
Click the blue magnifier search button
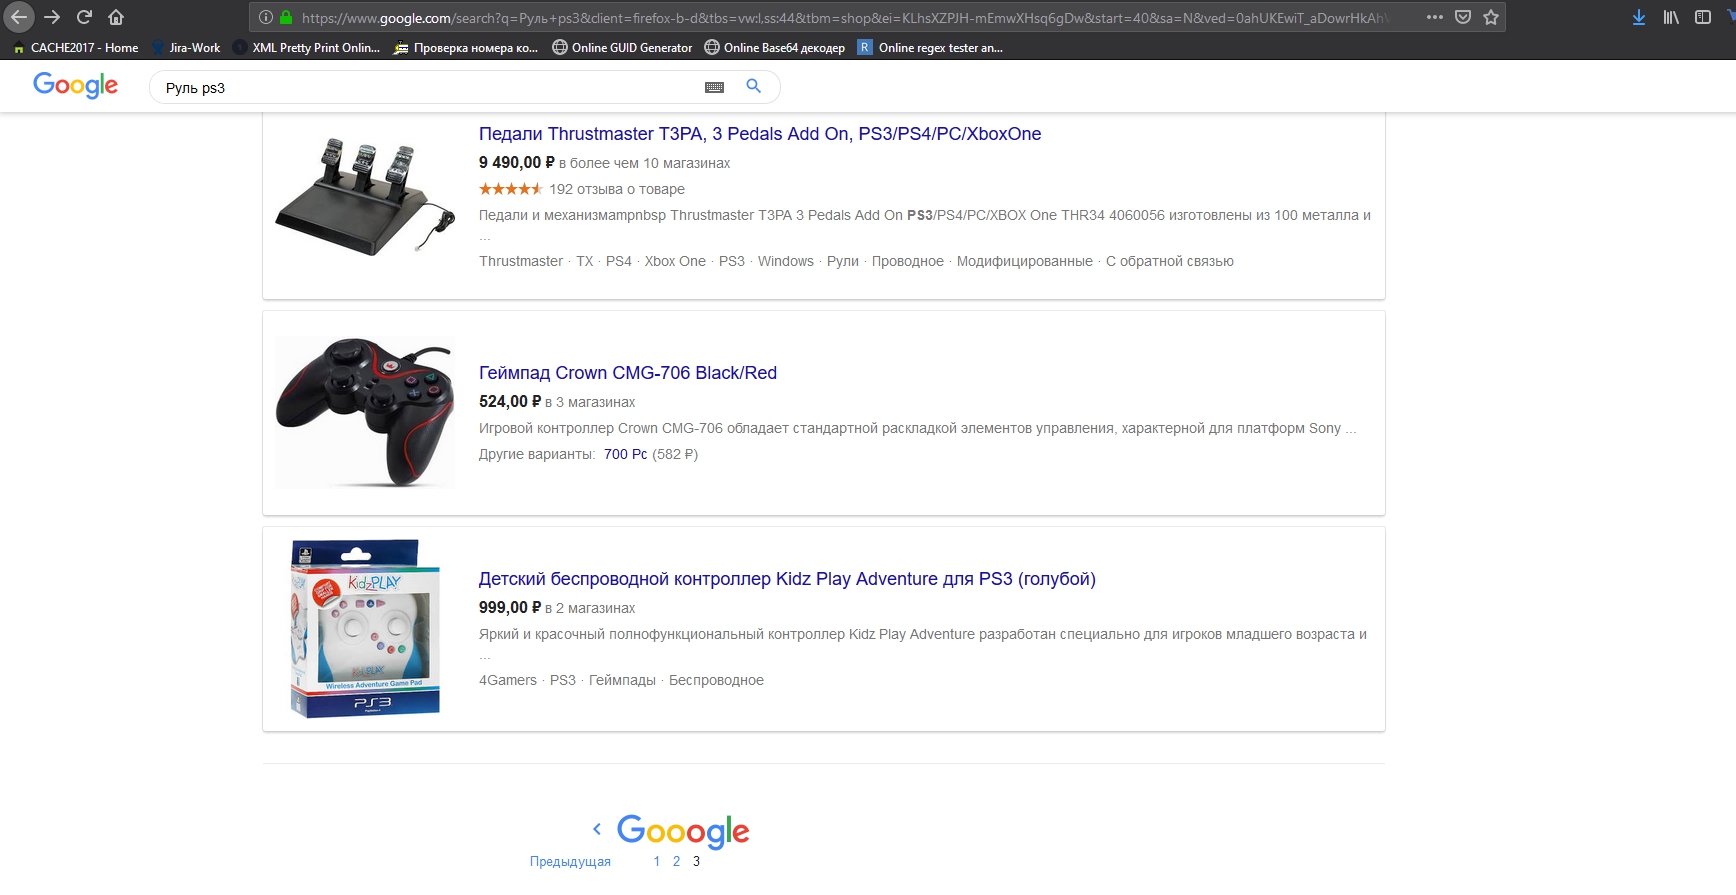click(754, 86)
